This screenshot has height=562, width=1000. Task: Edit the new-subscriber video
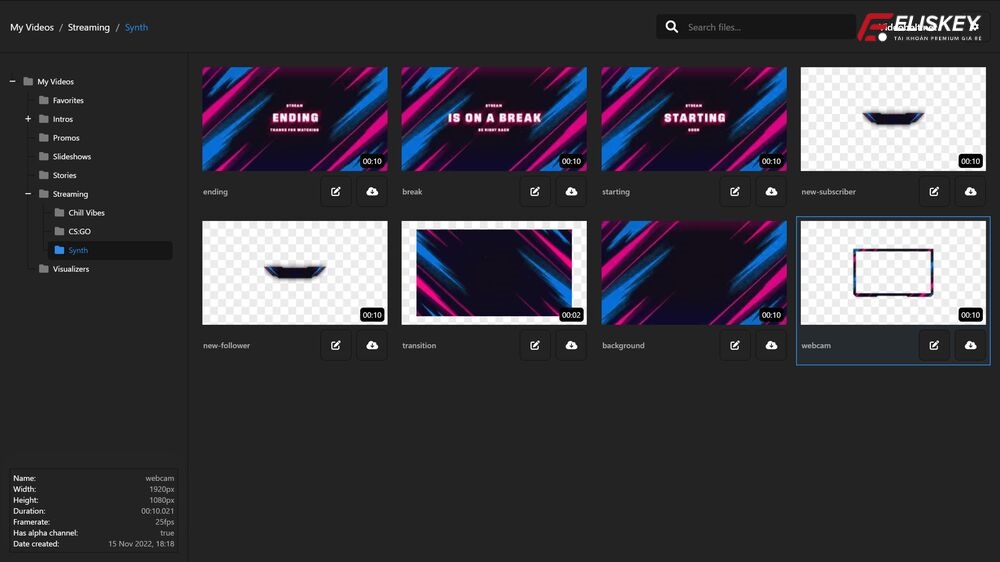click(934, 191)
